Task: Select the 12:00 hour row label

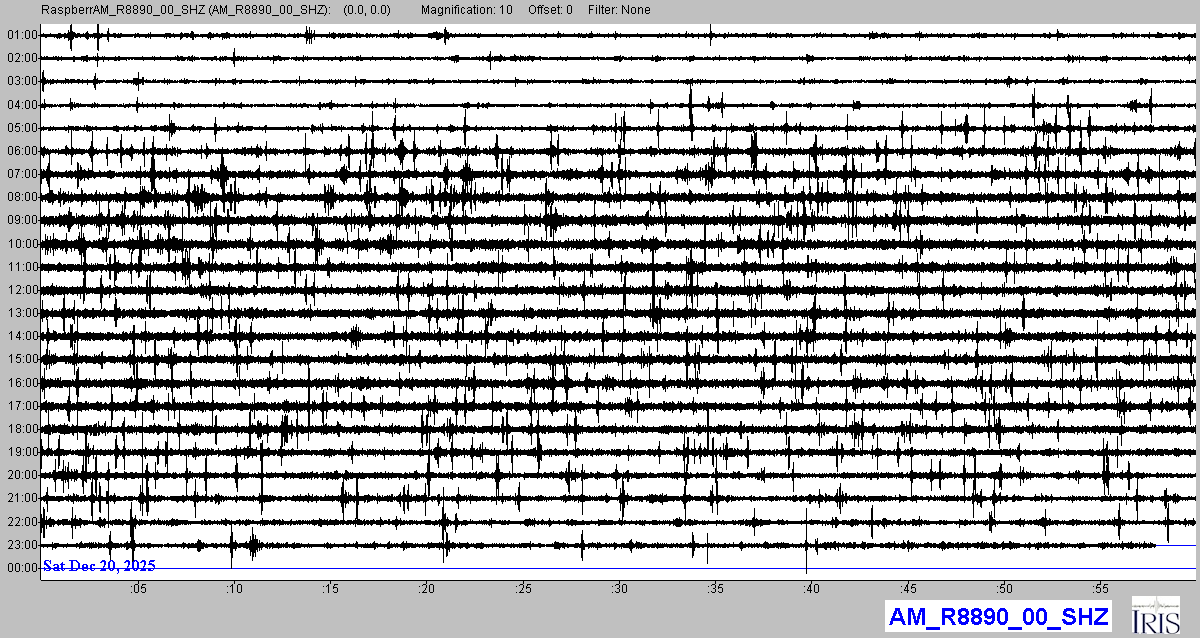Action: coord(22,290)
